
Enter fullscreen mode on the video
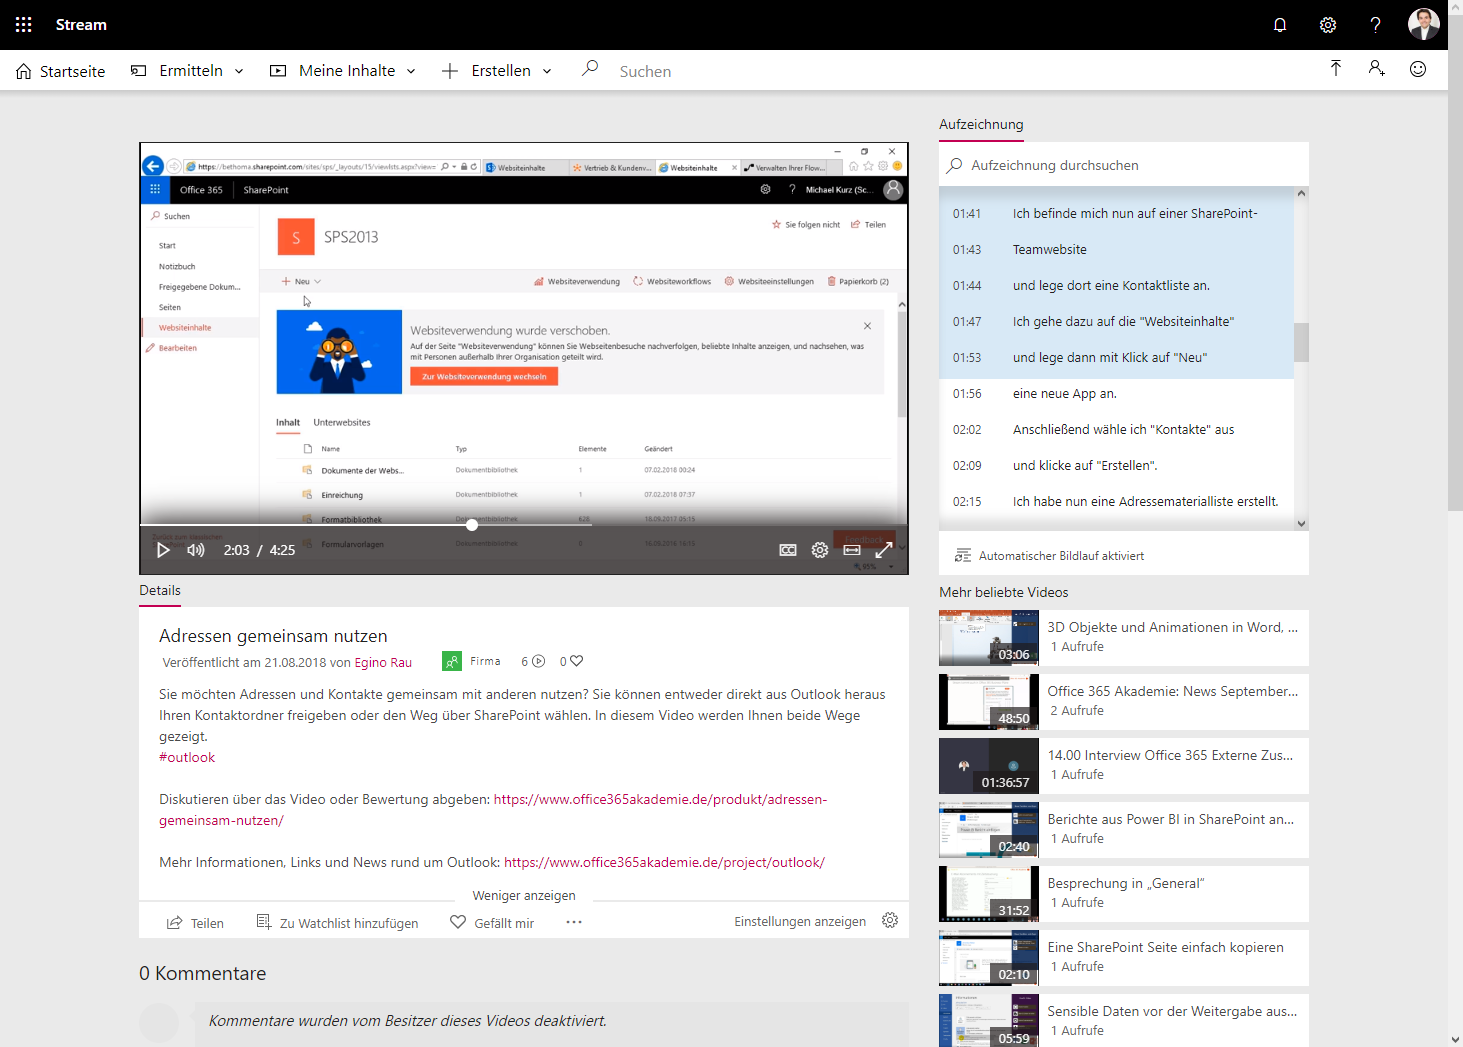[x=884, y=550]
